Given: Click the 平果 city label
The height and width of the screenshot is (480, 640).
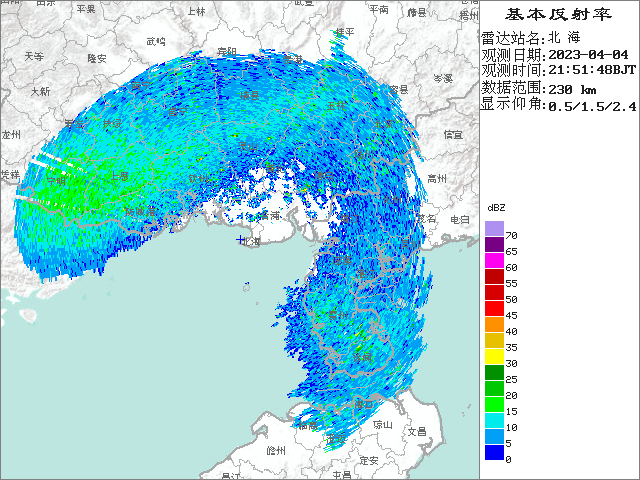Looking at the screenshot, I should point(86,9).
